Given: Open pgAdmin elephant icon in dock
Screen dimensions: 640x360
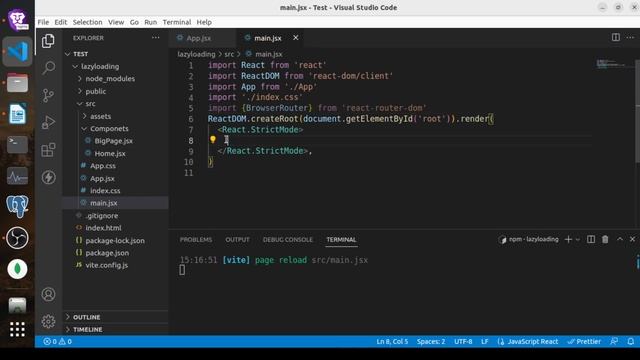Looking at the screenshot, I should (17, 206).
